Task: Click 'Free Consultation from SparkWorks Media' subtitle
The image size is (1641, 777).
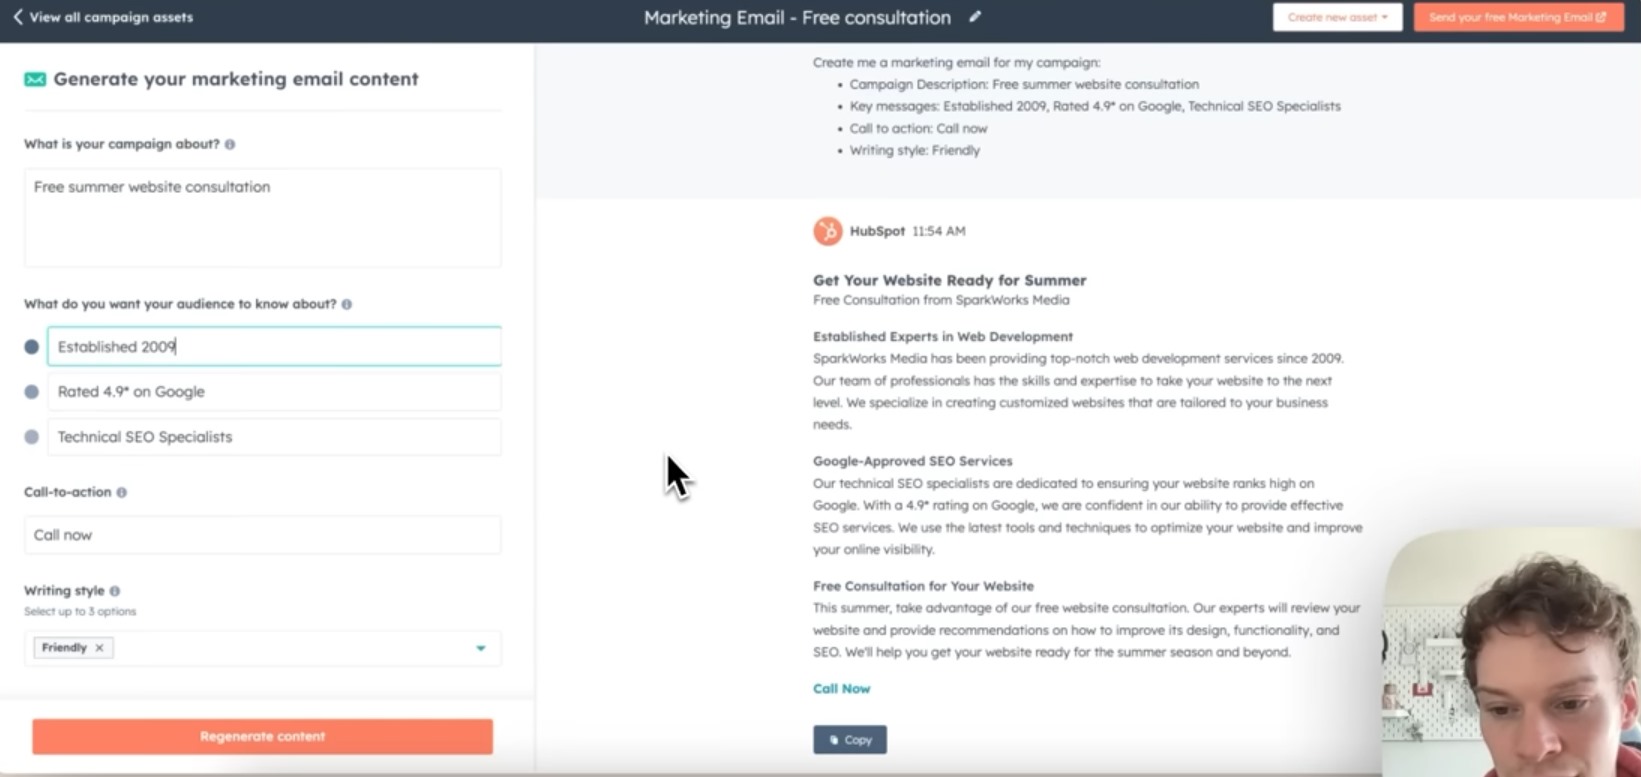Action: click(x=941, y=300)
